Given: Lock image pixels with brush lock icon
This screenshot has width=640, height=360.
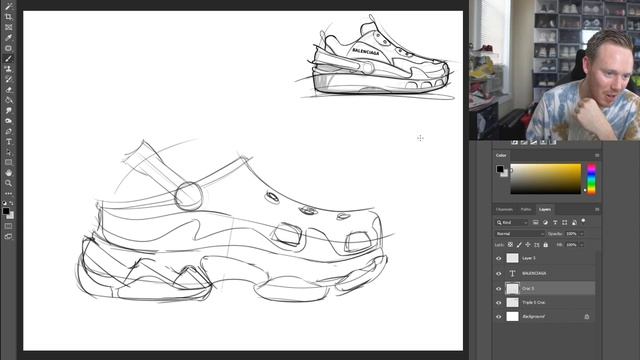Looking at the screenshot, I should (x=519, y=244).
